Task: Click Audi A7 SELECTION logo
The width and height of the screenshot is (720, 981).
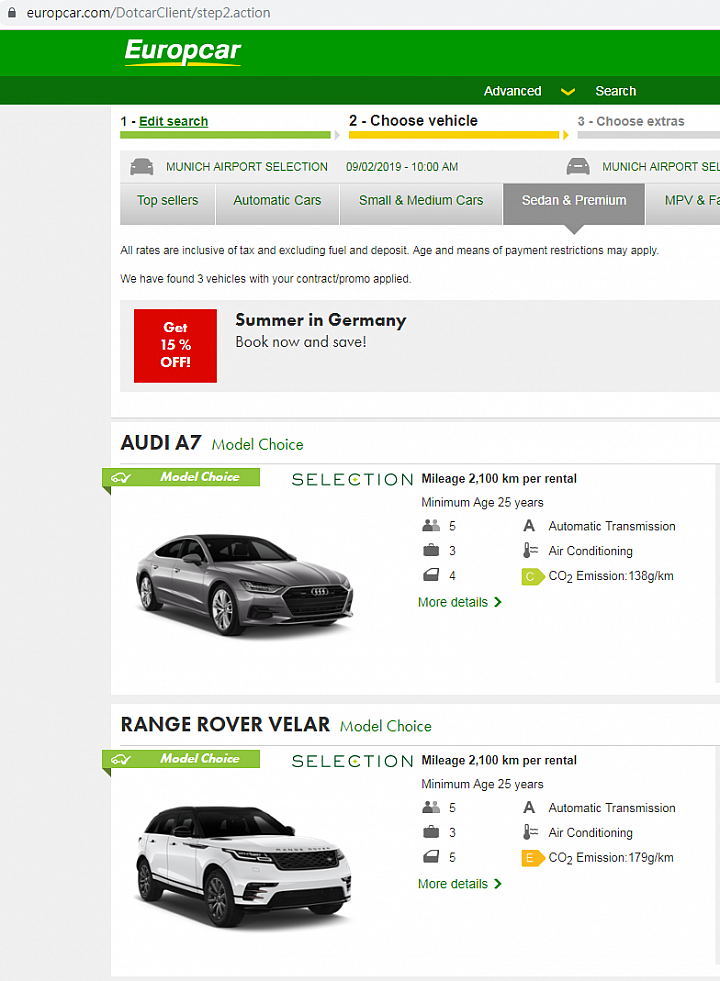Action: tap(352, 480)
